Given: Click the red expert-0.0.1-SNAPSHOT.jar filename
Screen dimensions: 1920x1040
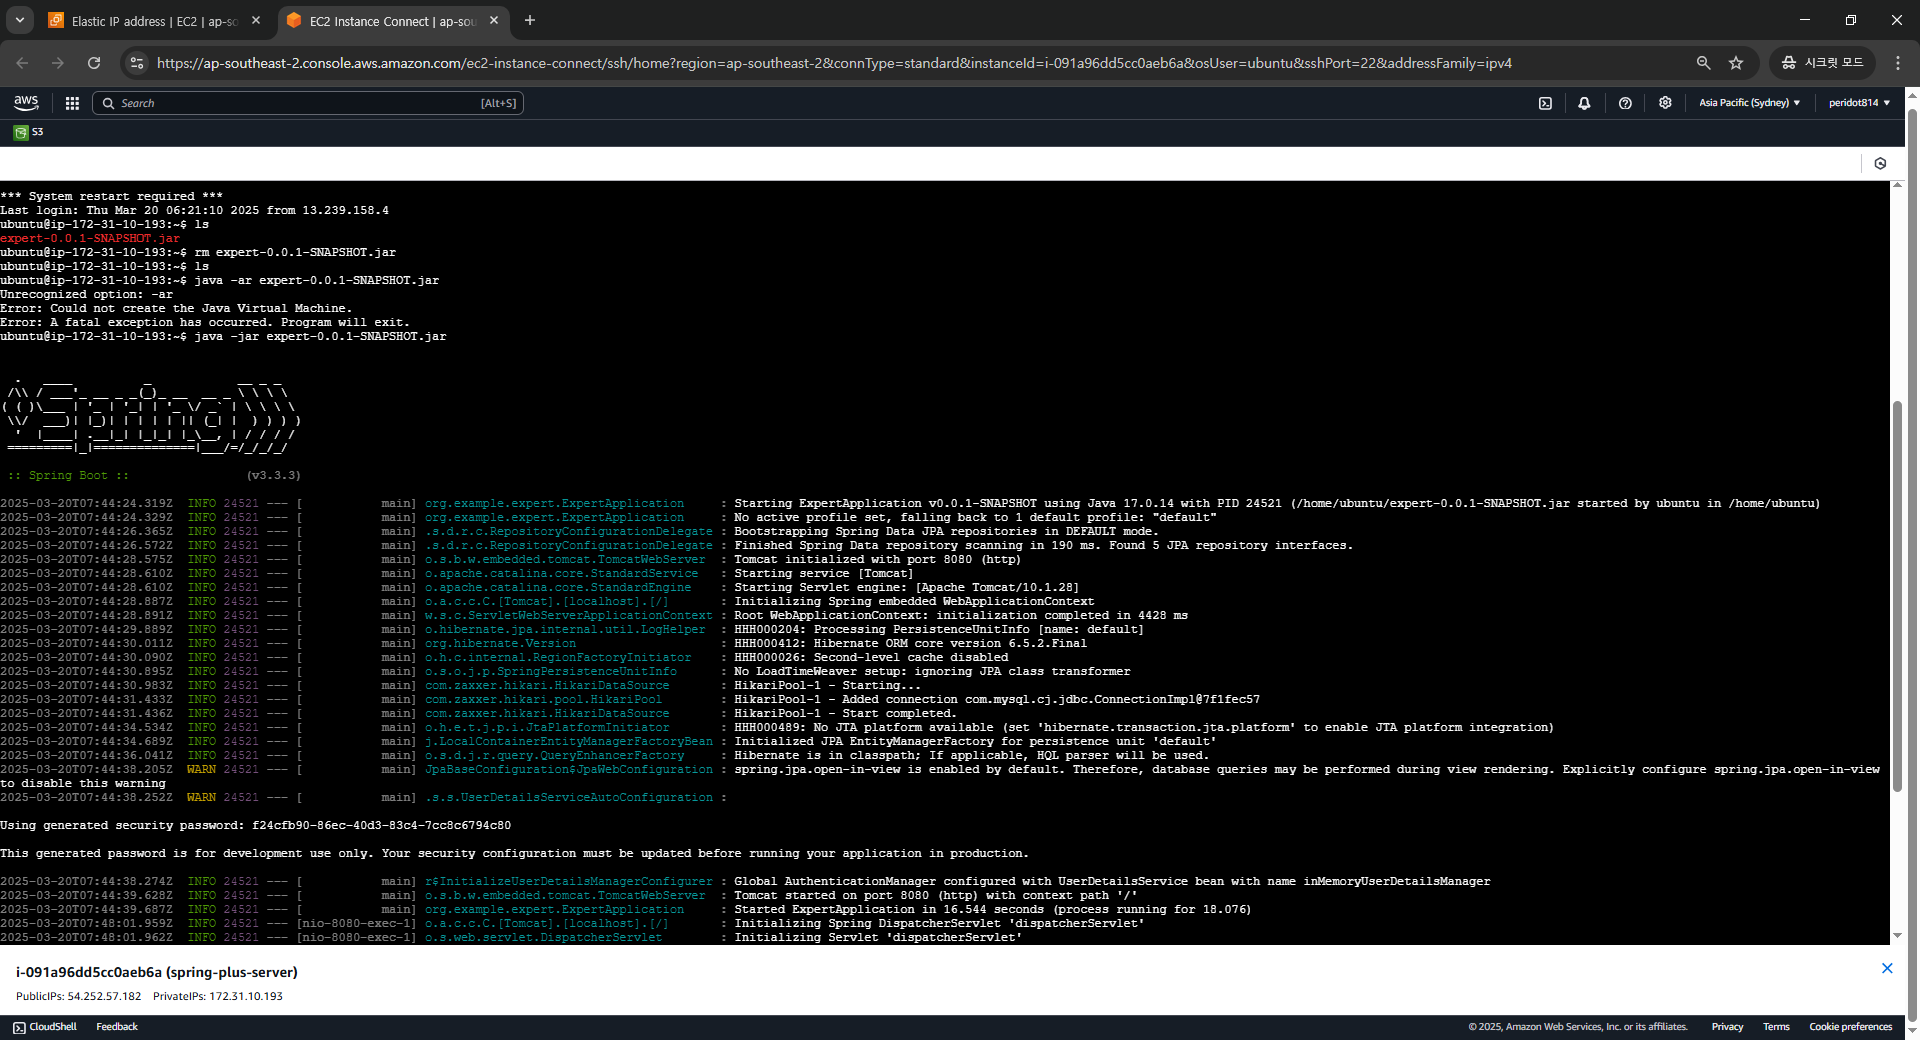Looking at the screenshot, I should point(90,239).
